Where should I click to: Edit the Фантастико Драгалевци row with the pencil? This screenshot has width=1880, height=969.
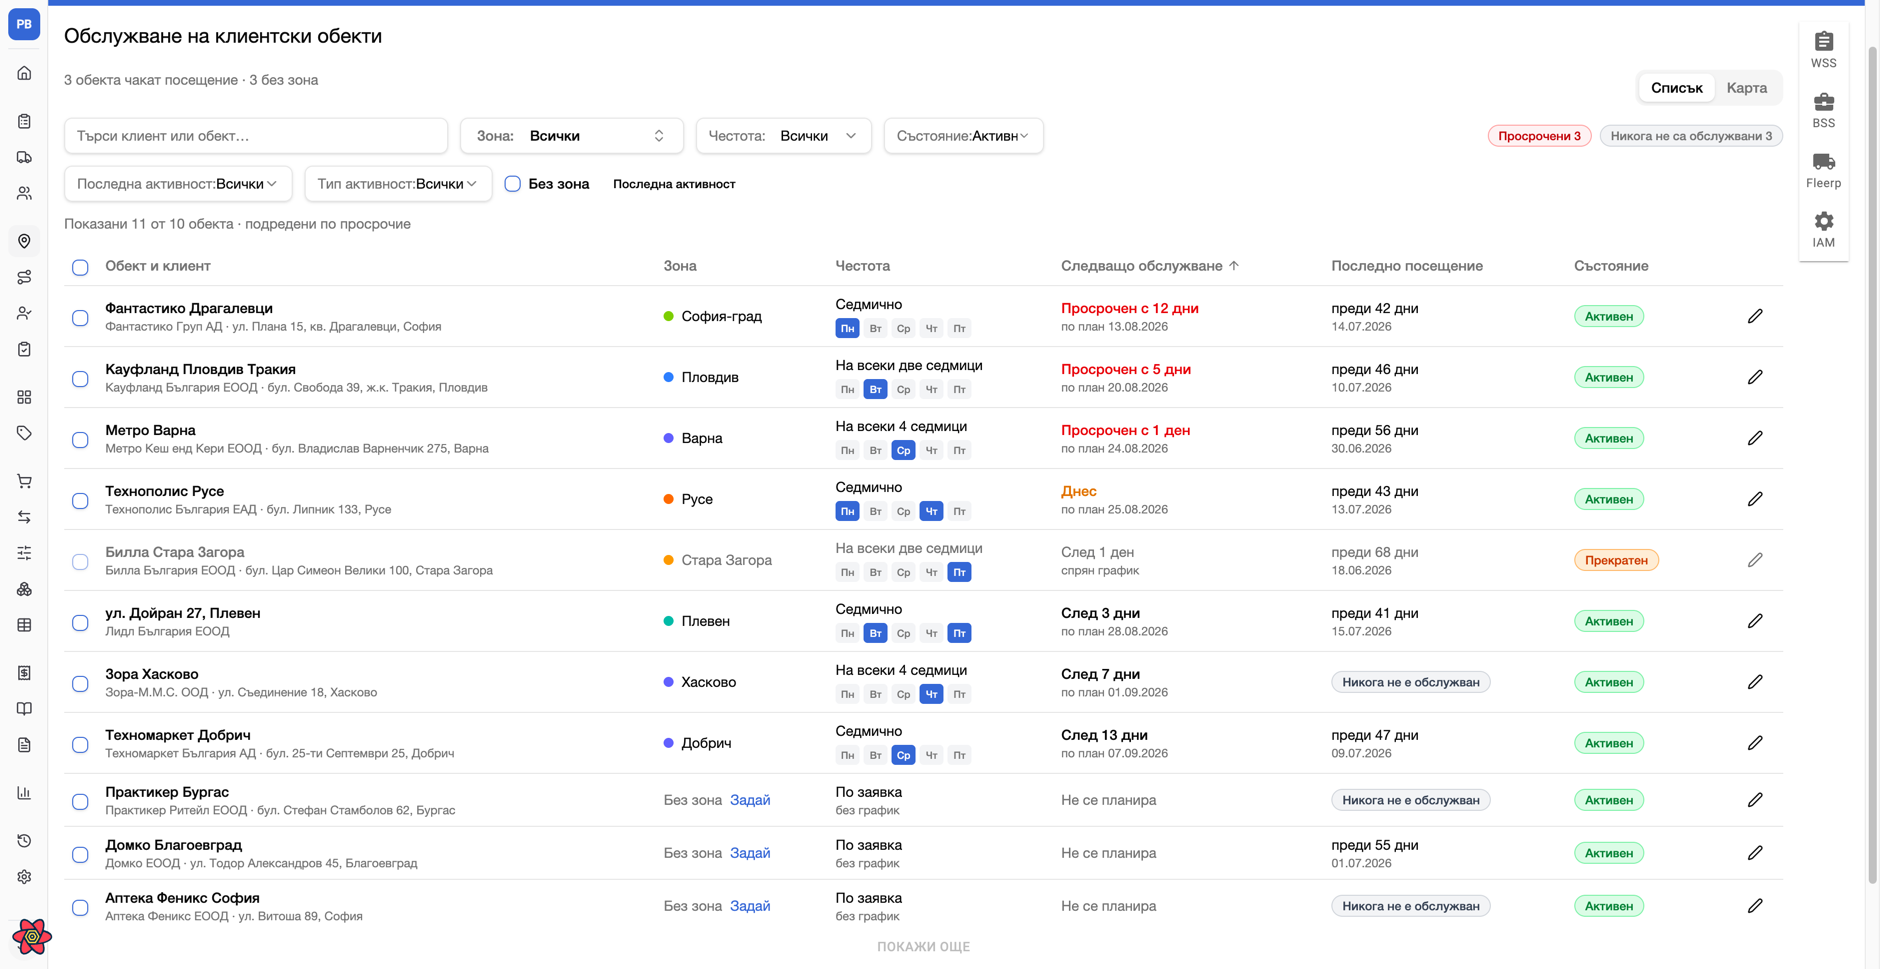click(1755, 316)
